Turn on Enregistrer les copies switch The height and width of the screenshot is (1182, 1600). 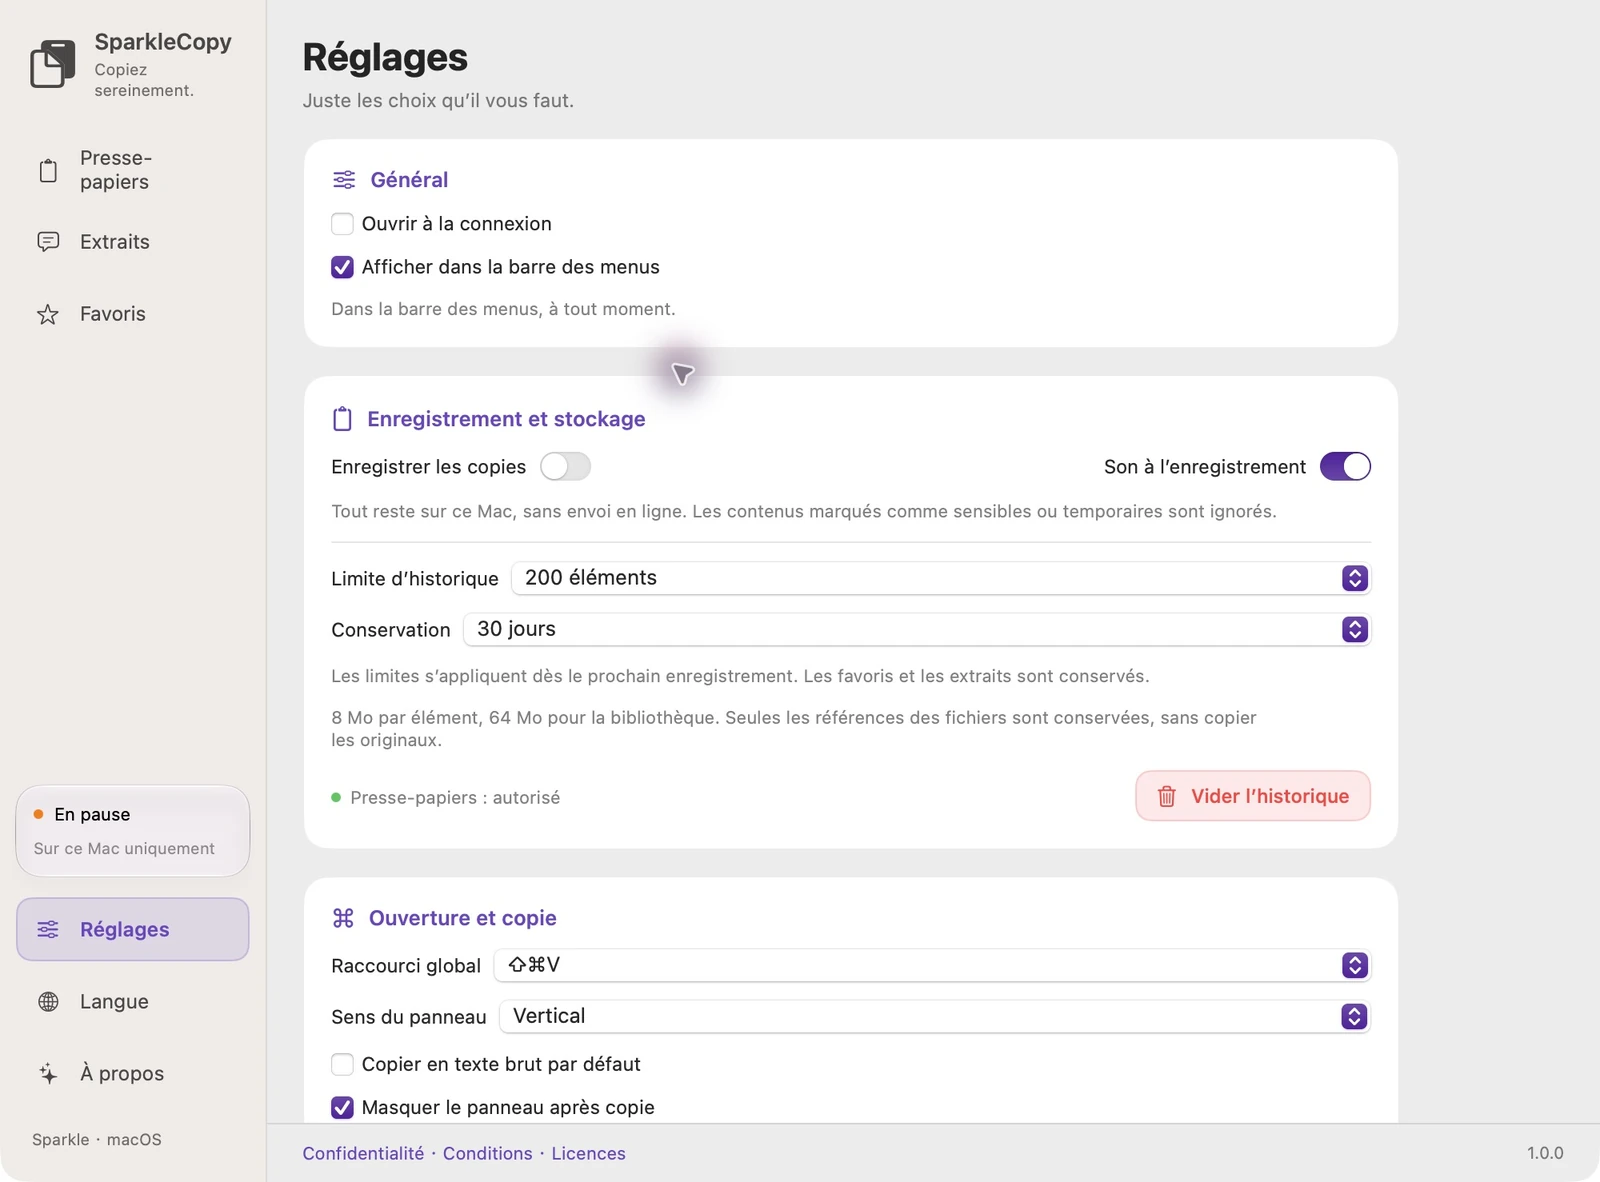coord(565,467)
